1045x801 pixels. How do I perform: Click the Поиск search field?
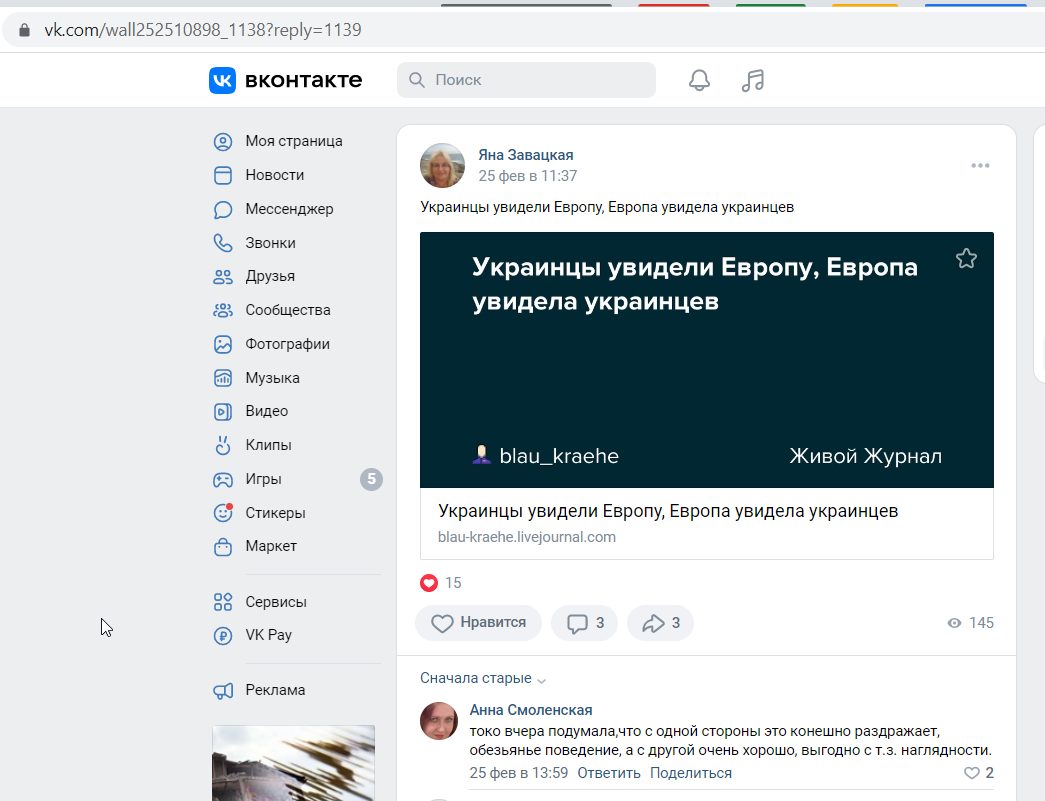[x=526, y=80]
